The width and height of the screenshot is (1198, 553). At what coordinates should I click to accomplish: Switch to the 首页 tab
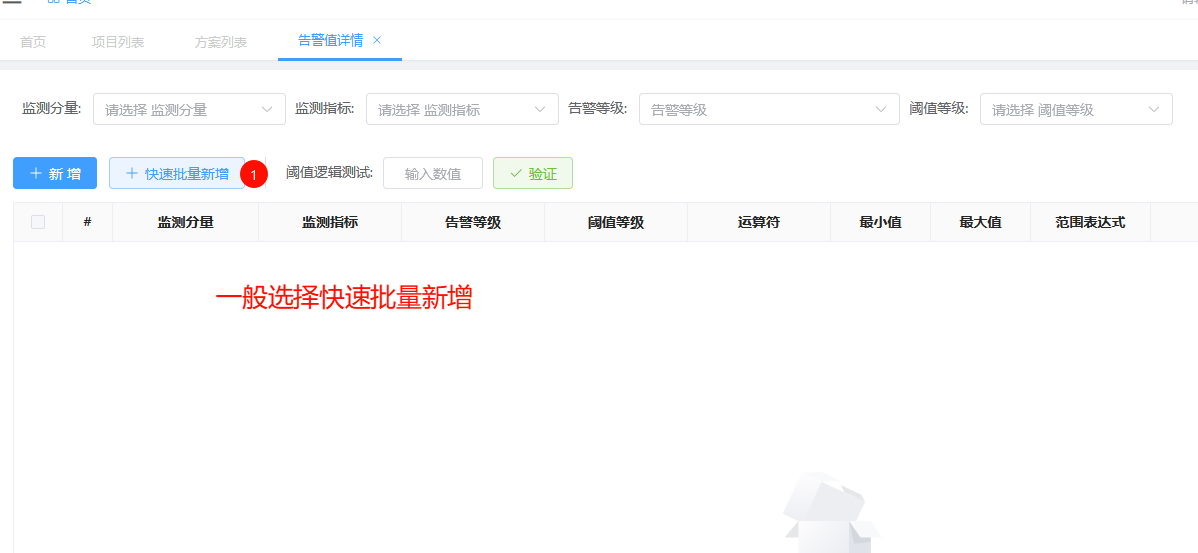[33, 42]
